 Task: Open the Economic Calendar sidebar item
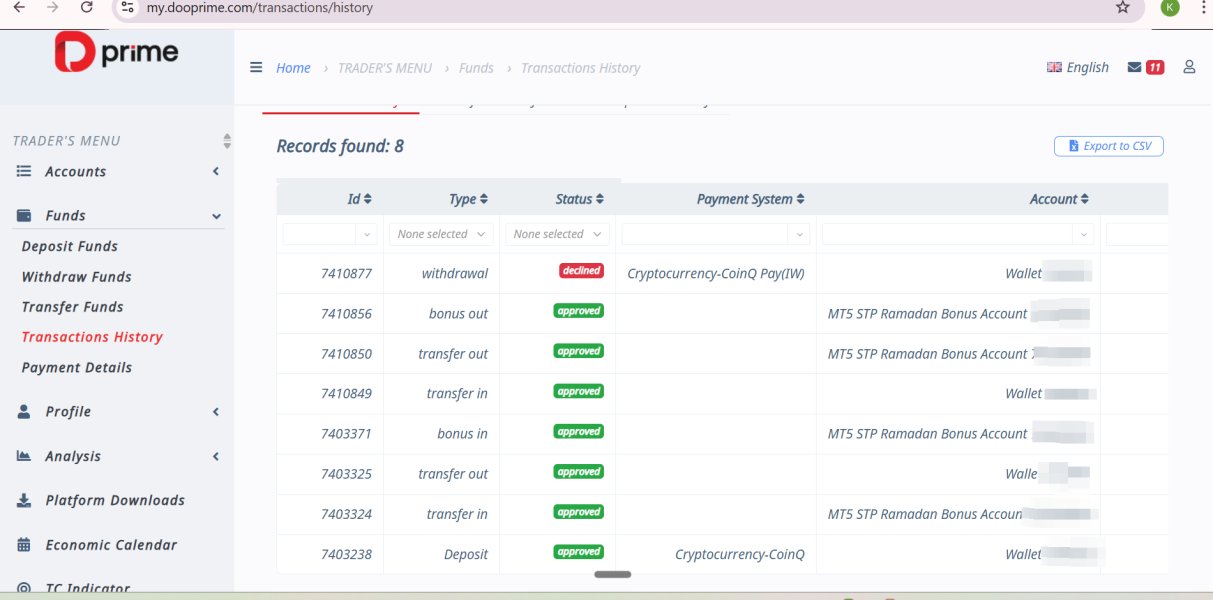111,545
